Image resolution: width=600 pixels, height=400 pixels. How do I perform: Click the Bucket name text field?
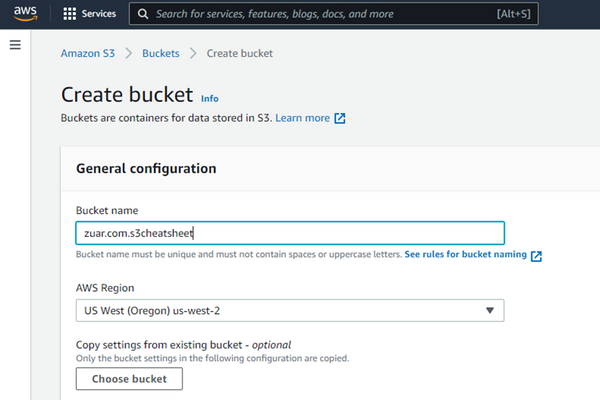point(290,233)
